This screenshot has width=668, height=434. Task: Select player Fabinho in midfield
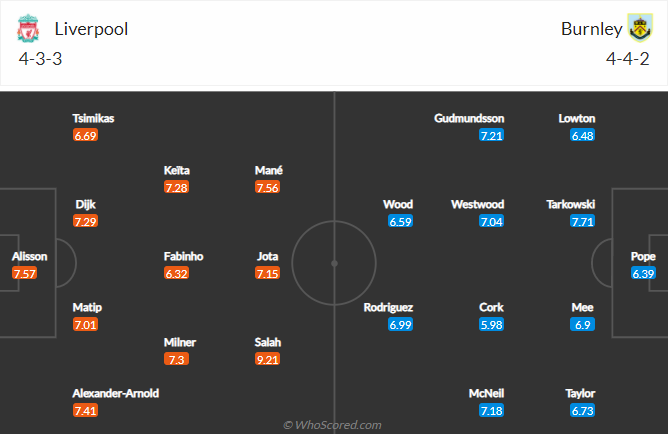pos(184,256)
